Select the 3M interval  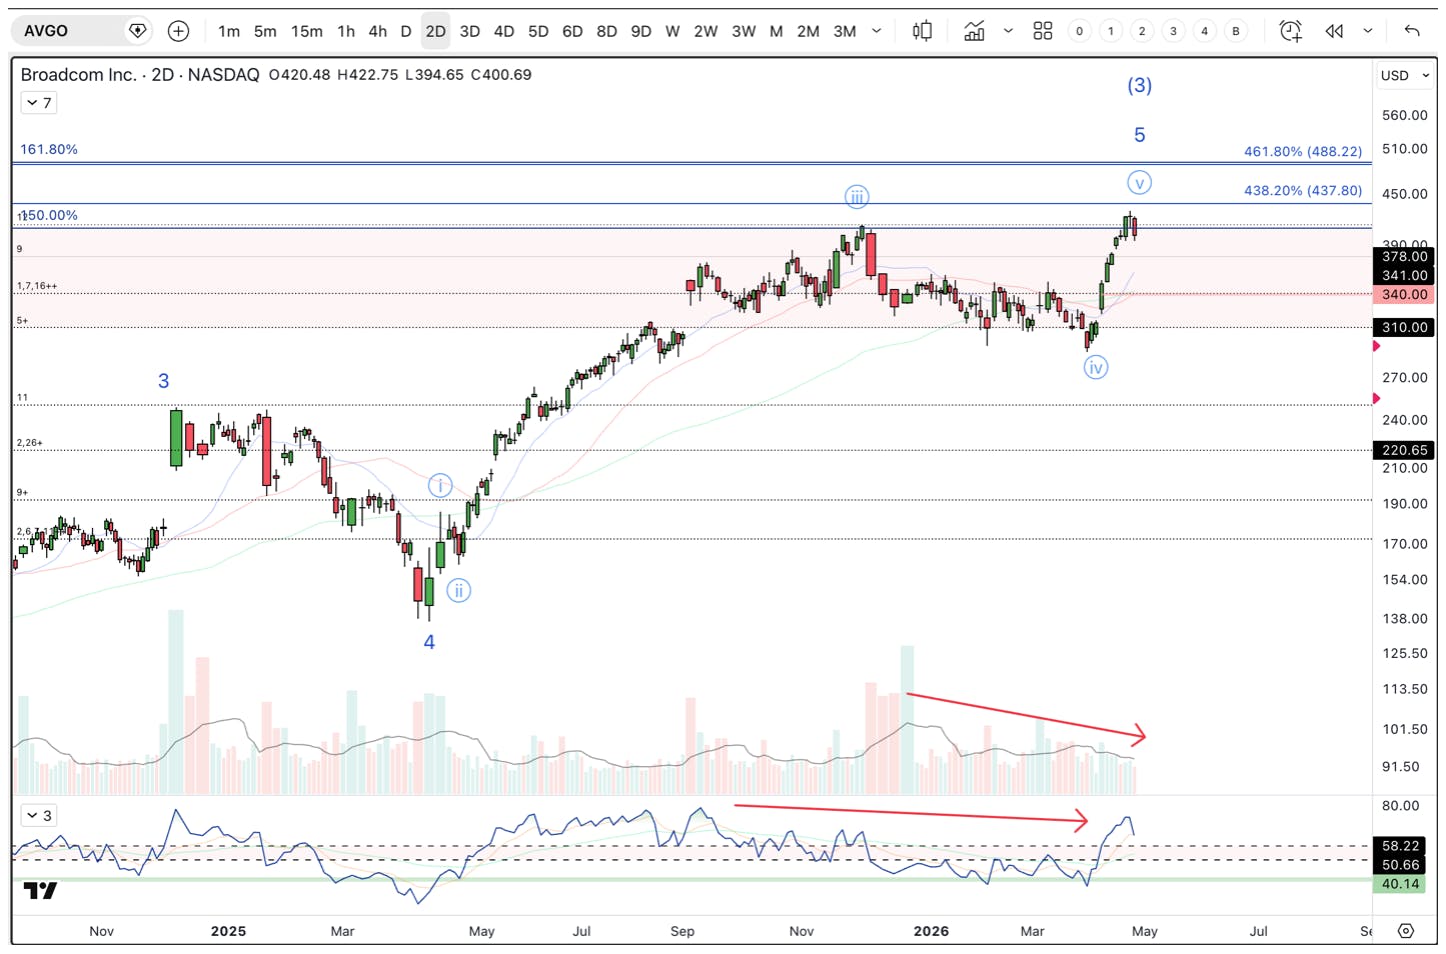(x=845, y=31)
